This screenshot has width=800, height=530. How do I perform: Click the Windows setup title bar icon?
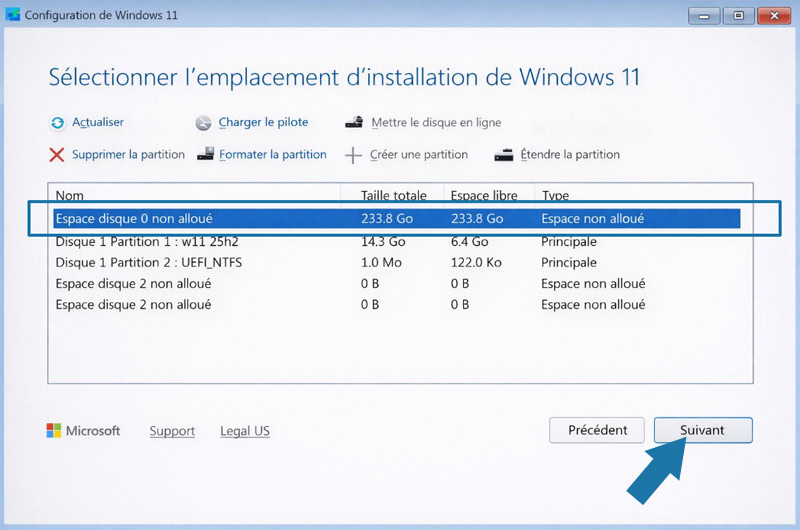(x=13, y=14)
